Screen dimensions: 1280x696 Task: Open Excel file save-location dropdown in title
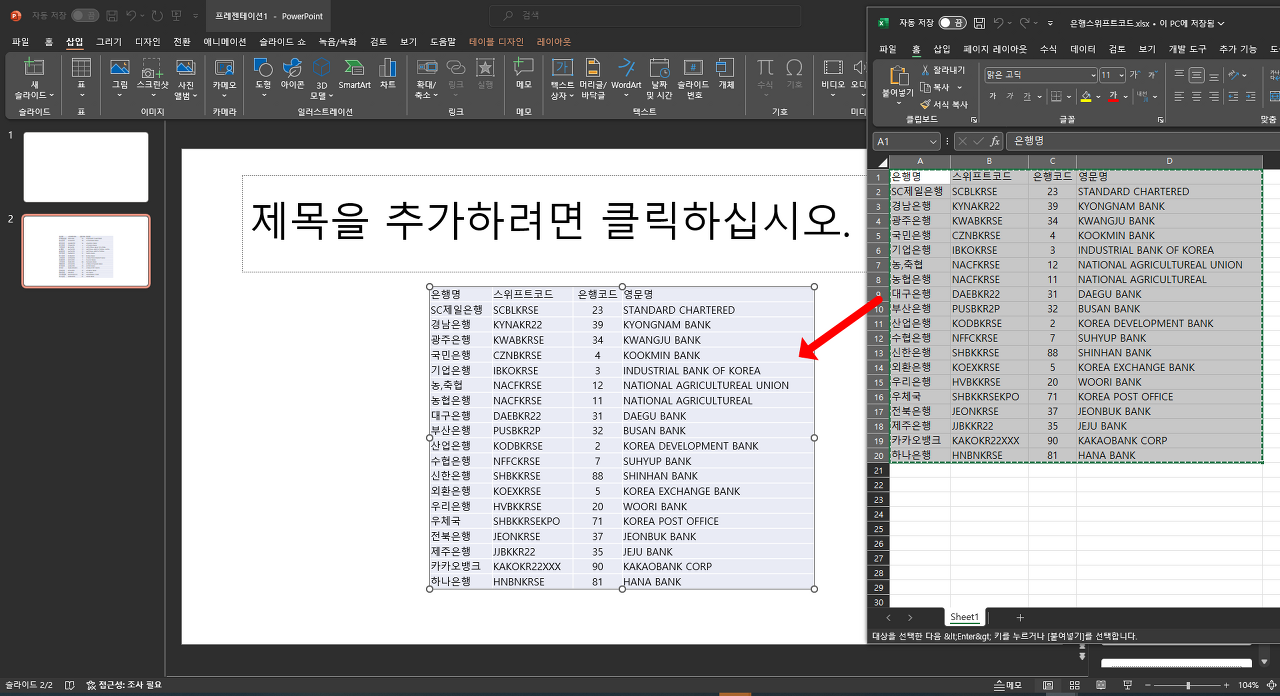coord(1220,23)
